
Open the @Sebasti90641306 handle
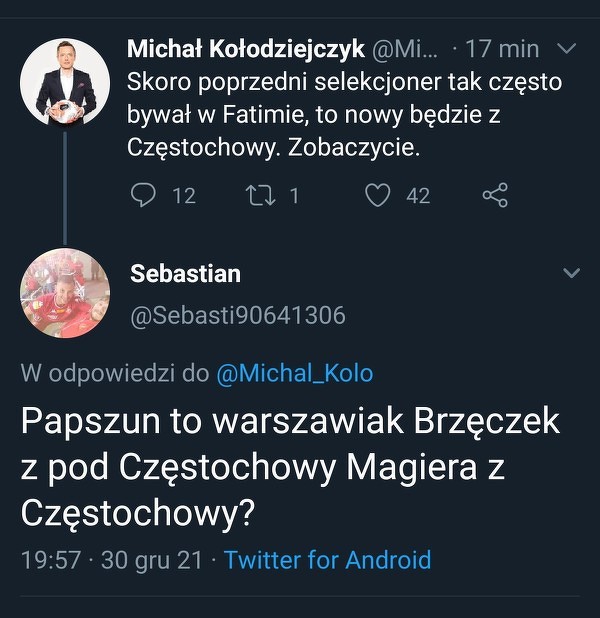[x=238, y=316]
